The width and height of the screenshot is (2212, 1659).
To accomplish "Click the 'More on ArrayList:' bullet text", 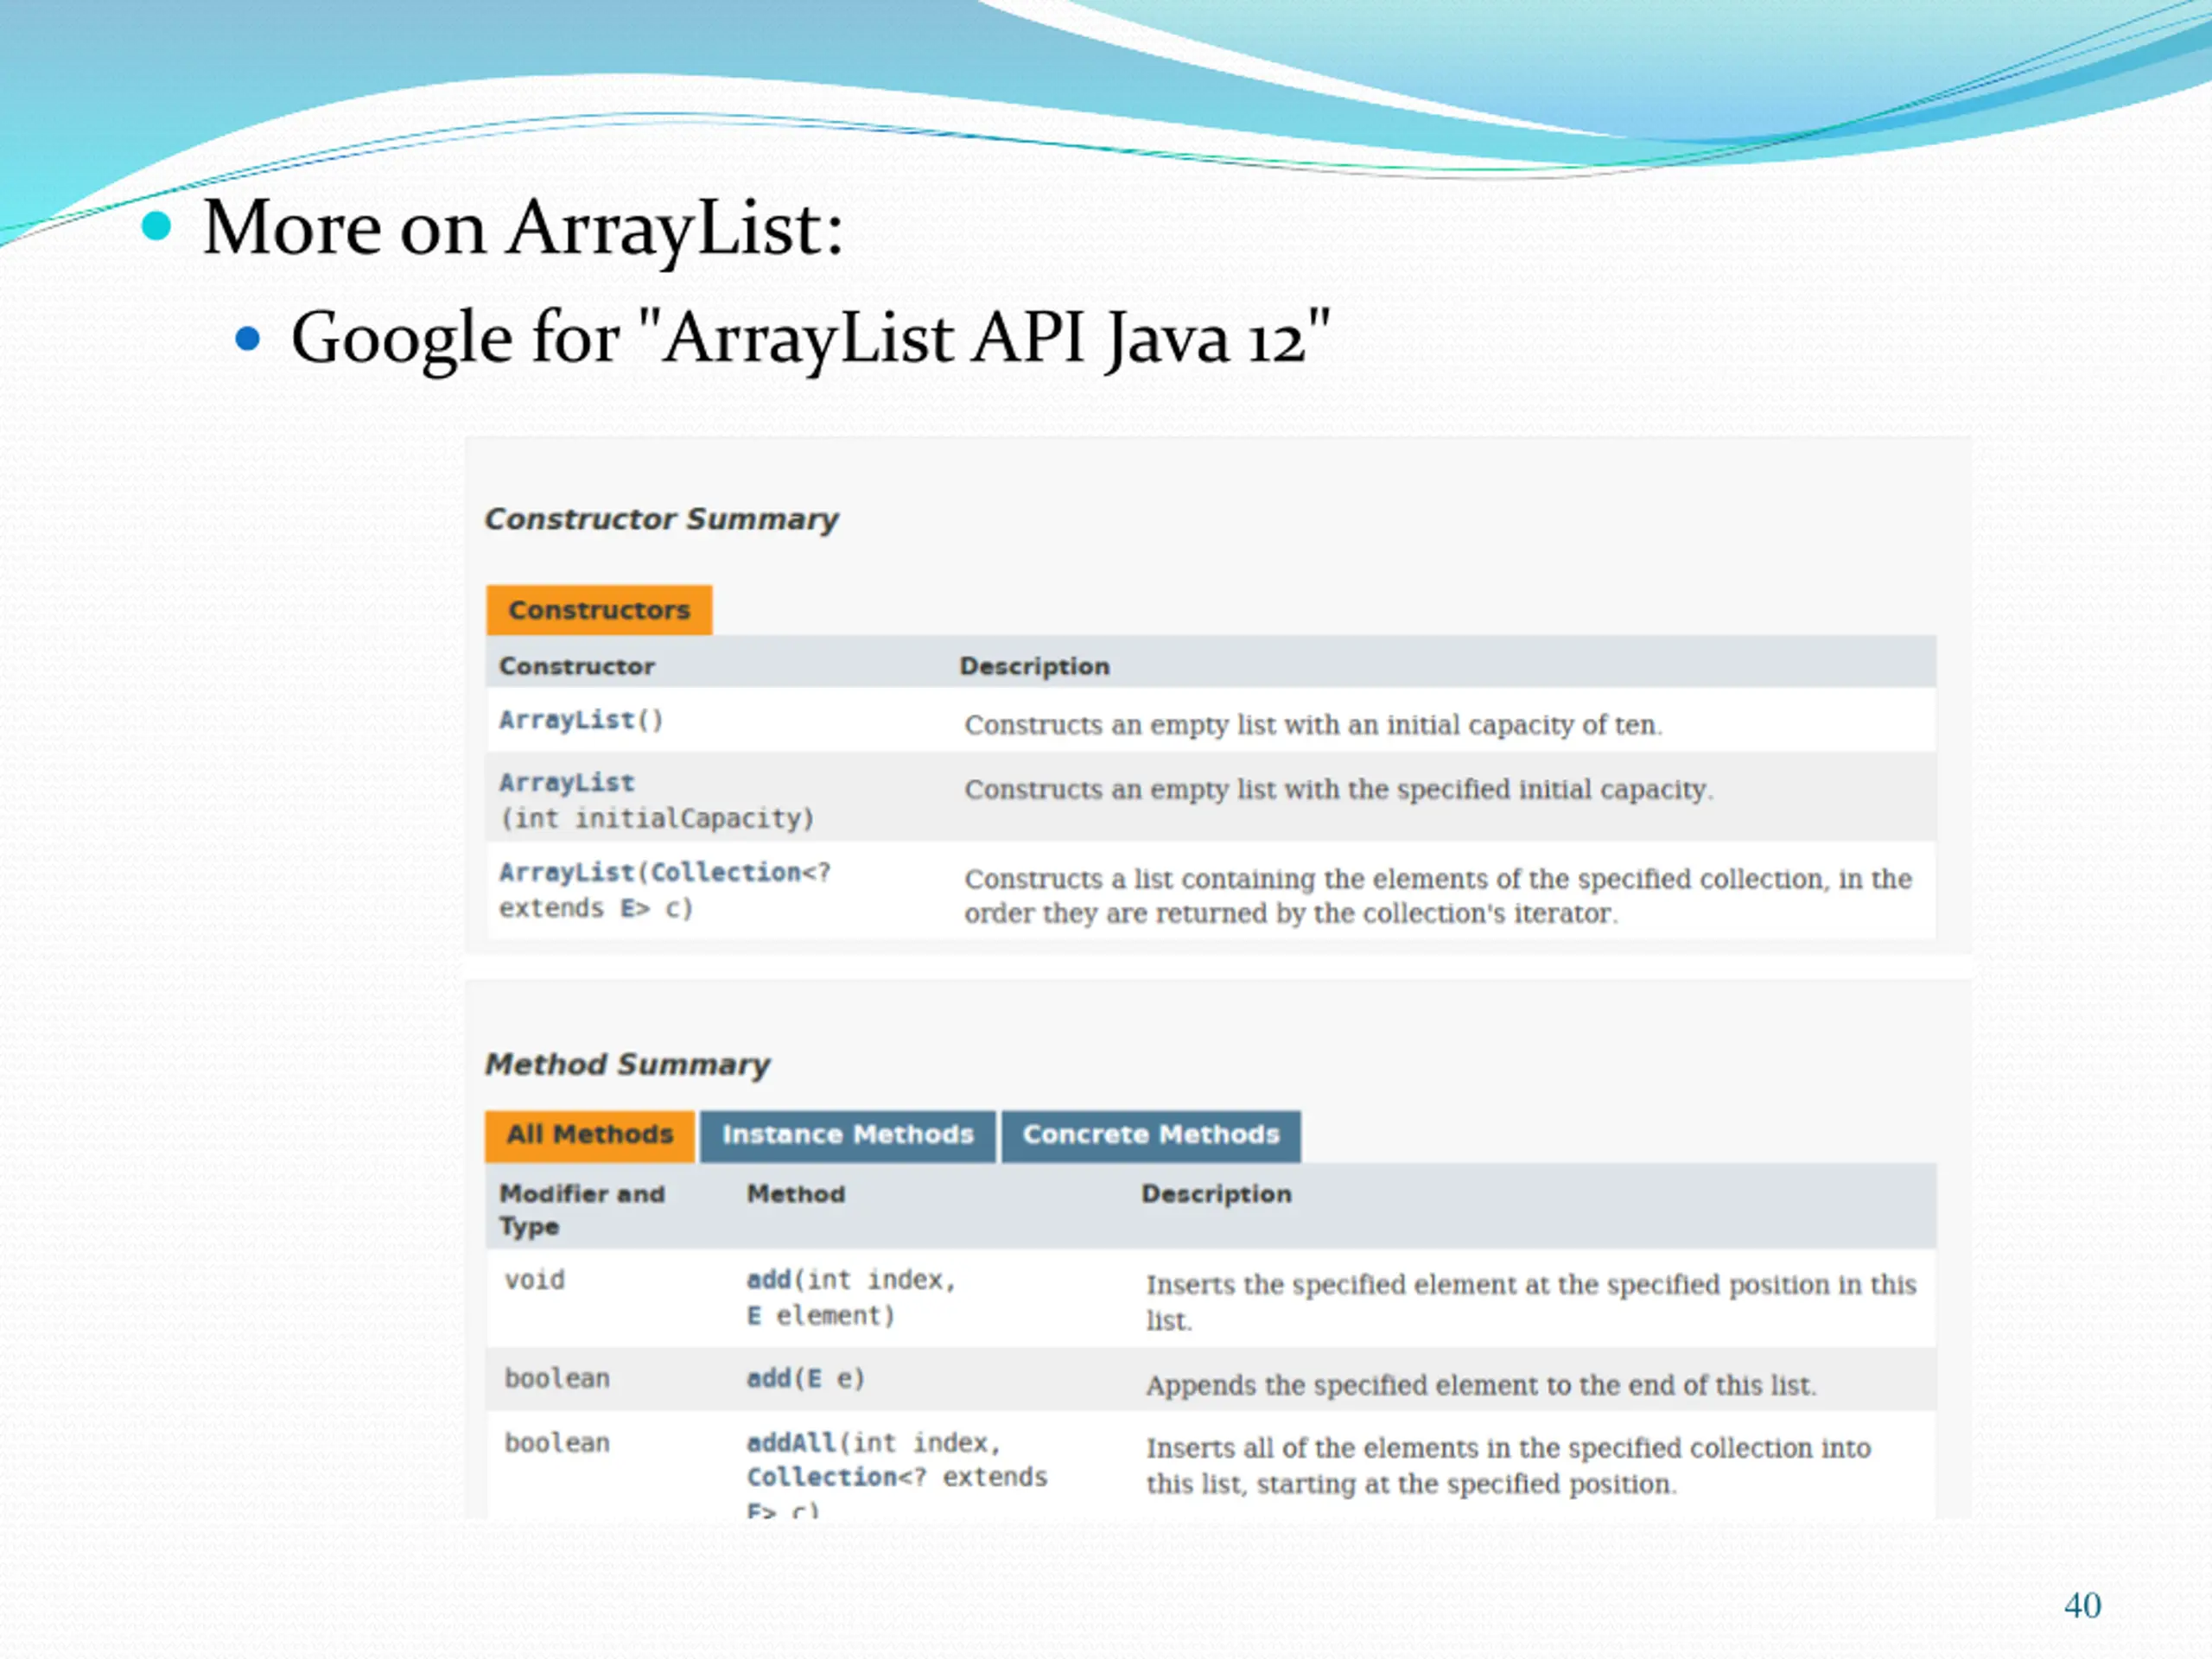I will [523, 229].
